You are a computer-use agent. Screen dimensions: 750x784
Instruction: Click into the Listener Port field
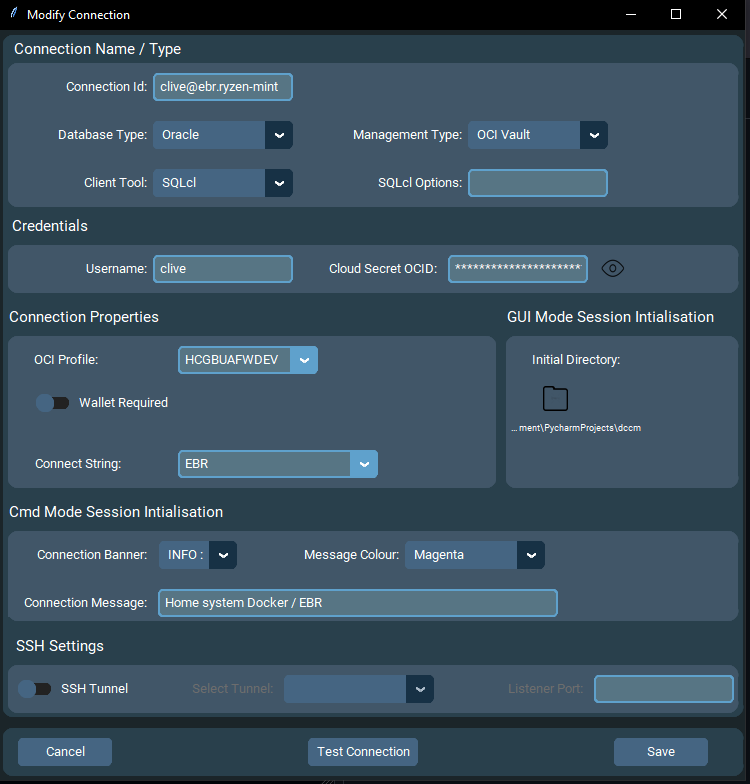664,688
